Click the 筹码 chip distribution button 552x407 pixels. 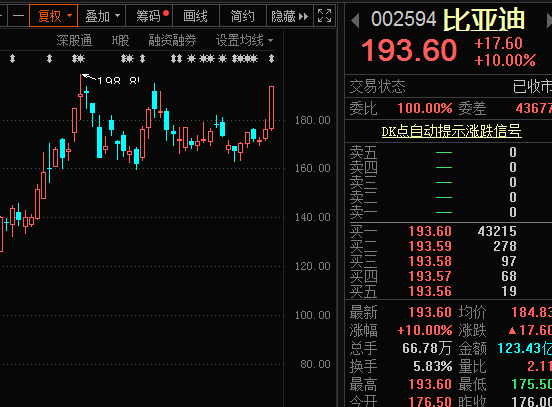coord(149,16)
